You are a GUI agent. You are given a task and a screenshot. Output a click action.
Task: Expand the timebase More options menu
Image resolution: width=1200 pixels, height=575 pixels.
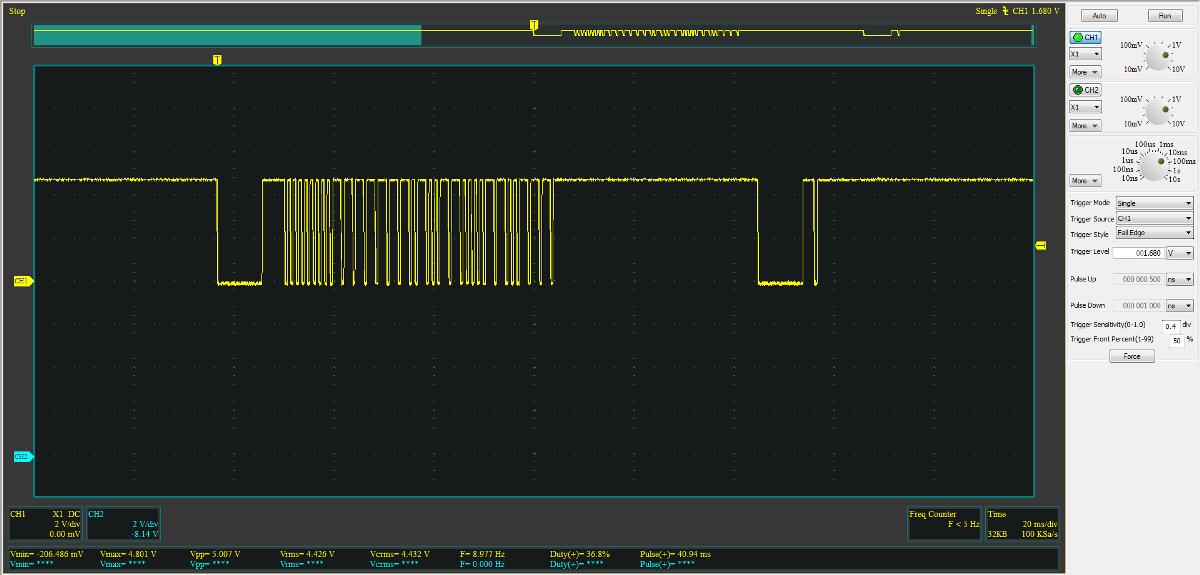tap(1084, 181)
